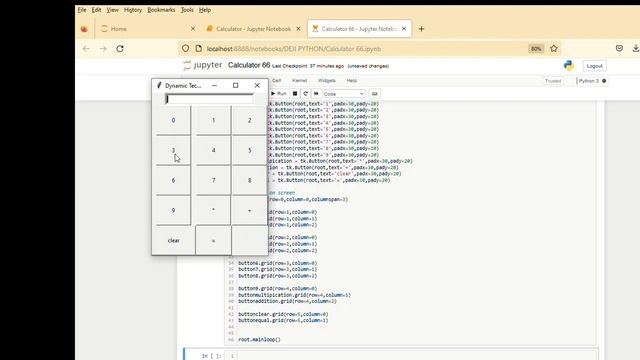Open the Widgets menu in Jupyter
640x360 pixels.
[327, 80]
